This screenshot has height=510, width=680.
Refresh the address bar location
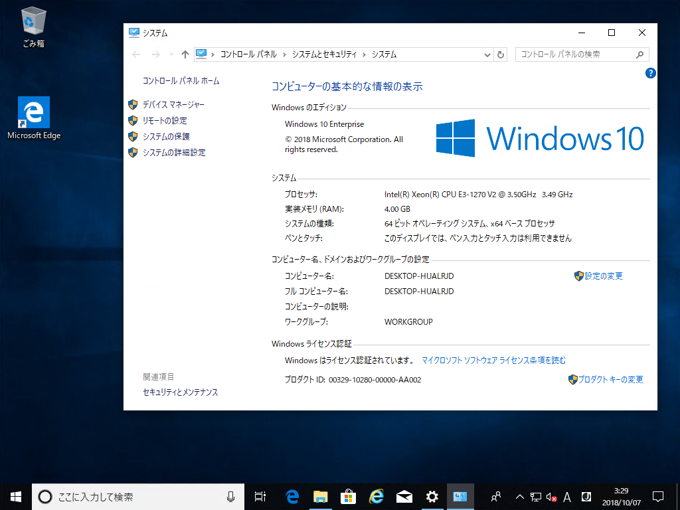point(500,55)
